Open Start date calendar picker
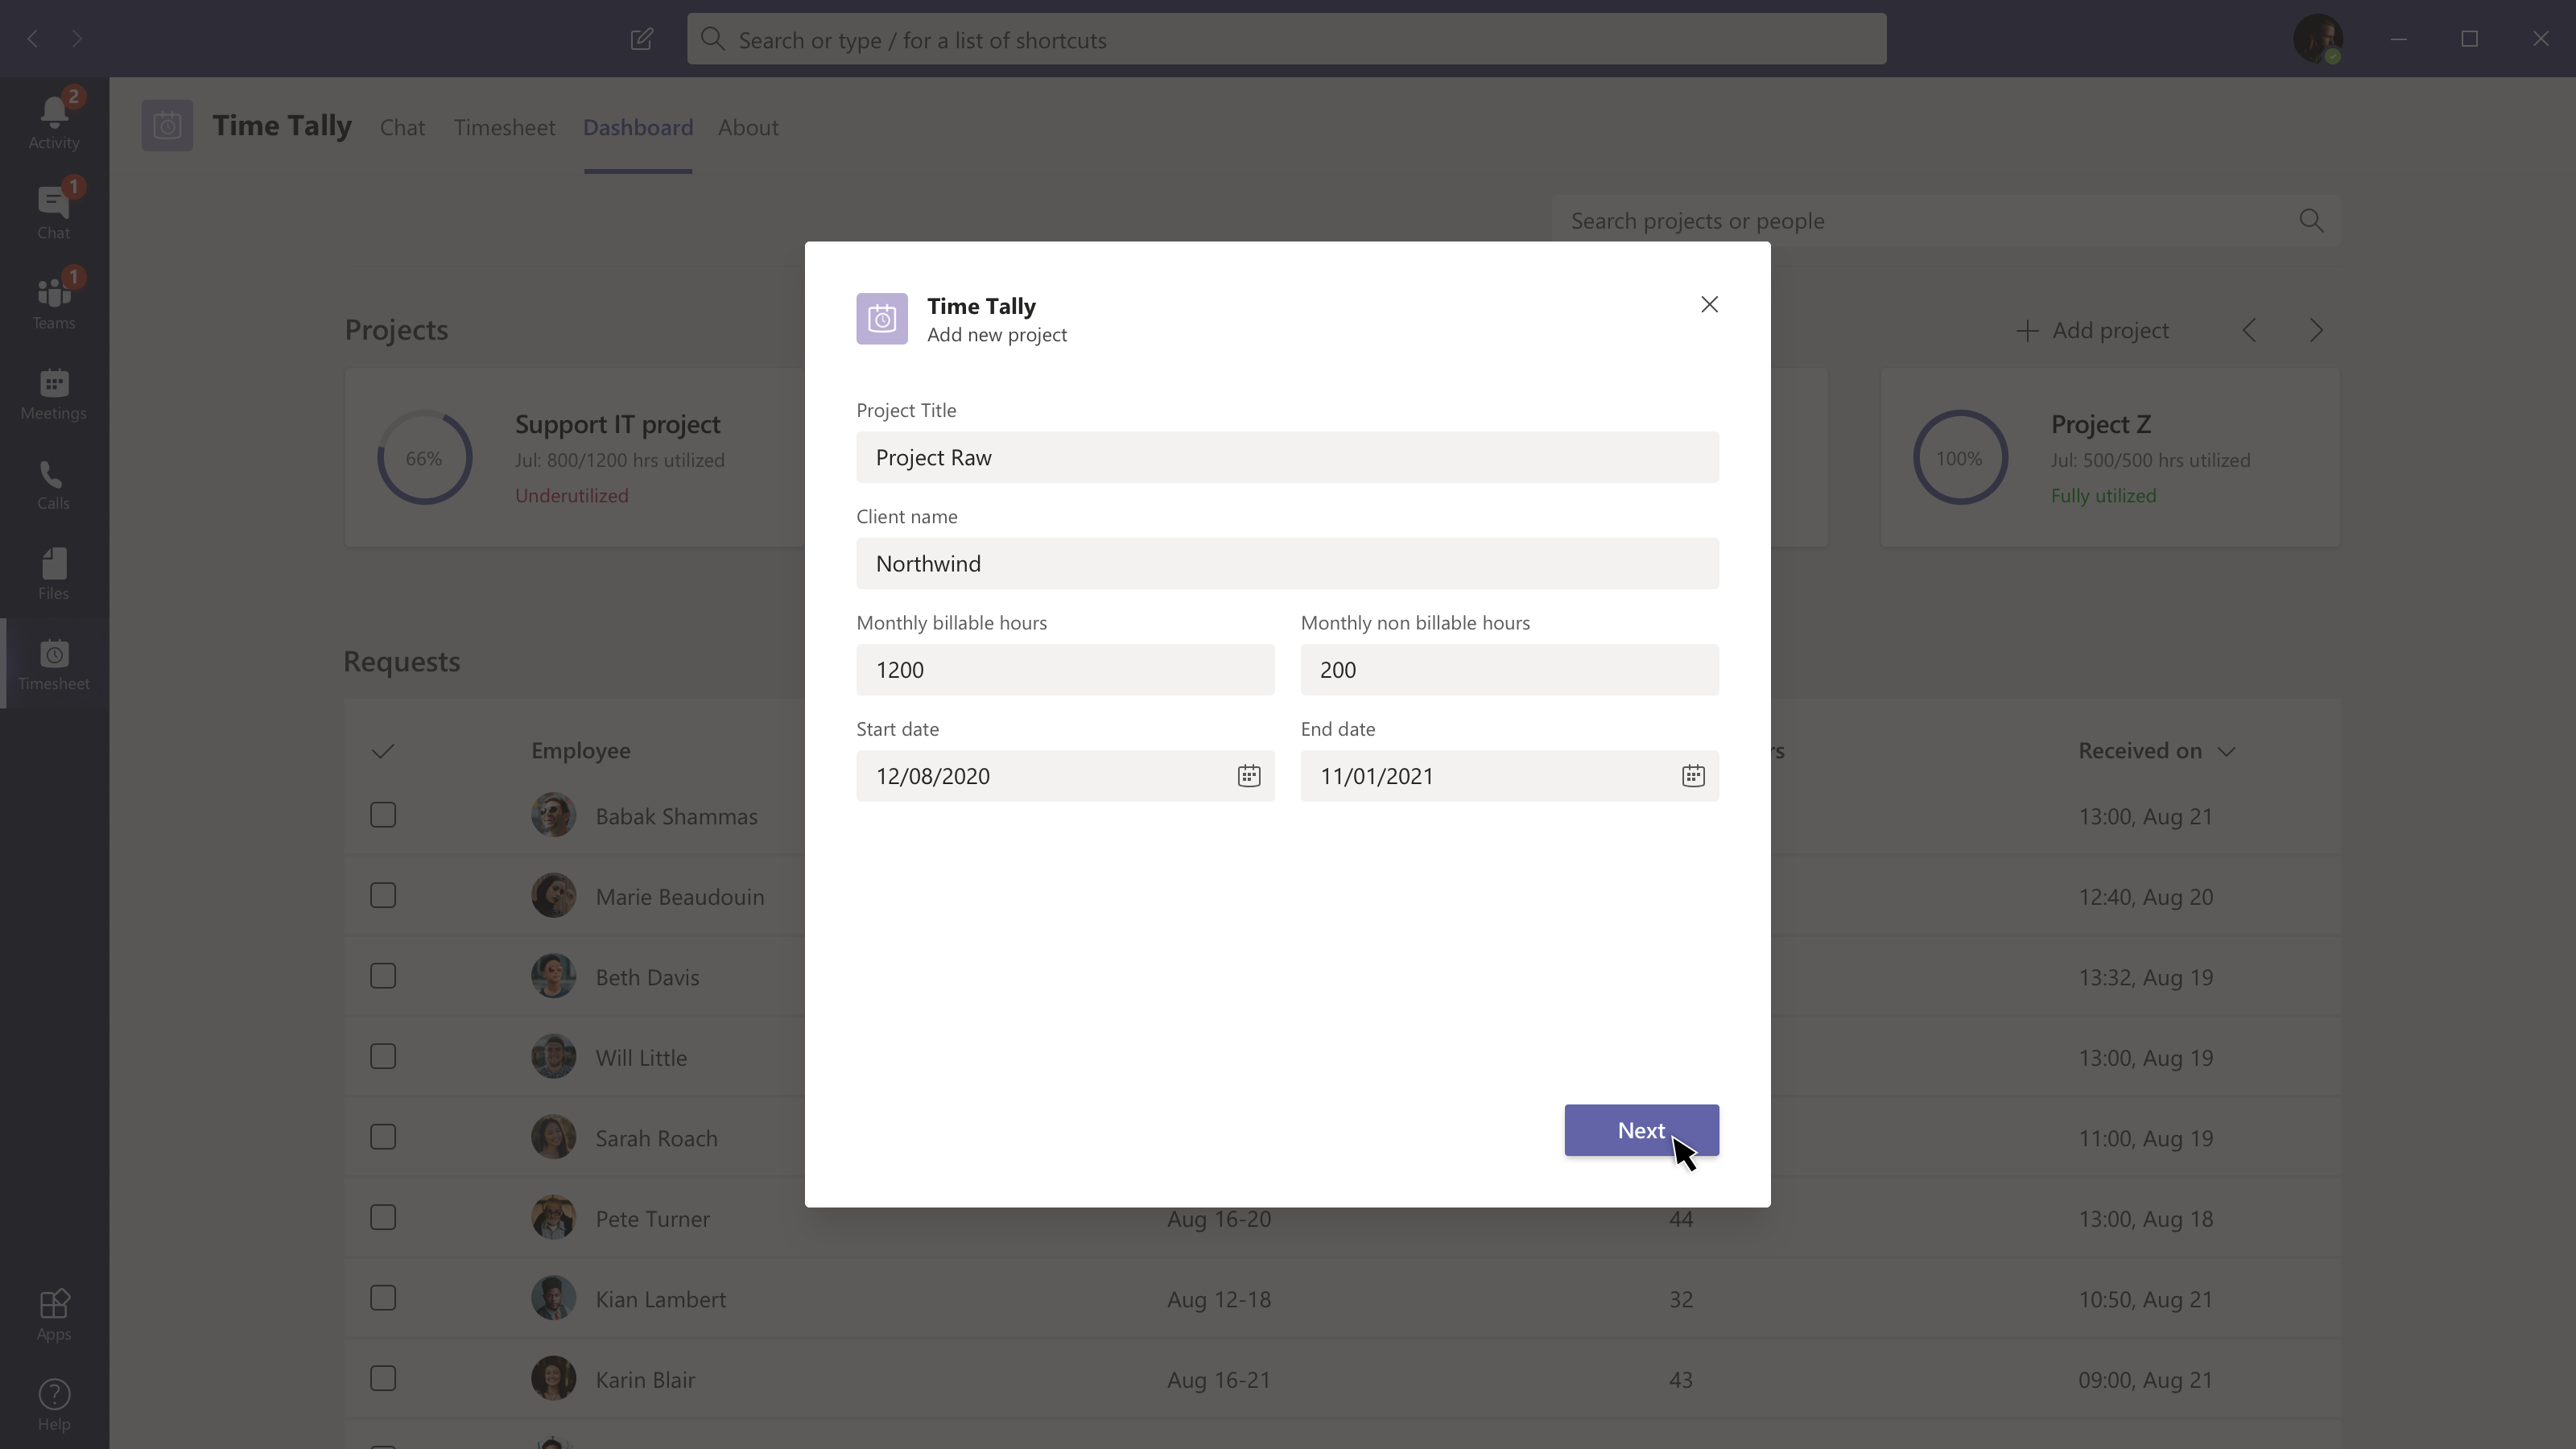Image resolution: width=2576 pixels, height=1449 pixels. [x=1249, y=776]
